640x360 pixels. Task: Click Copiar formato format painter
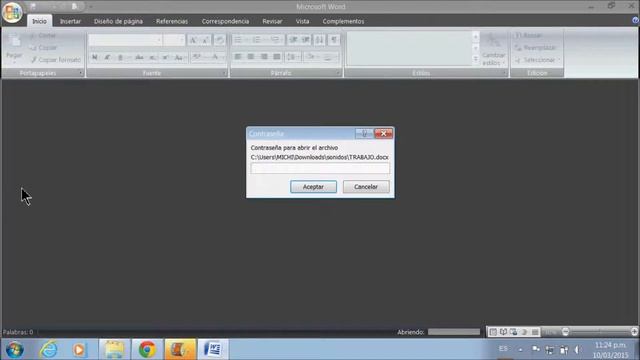[x=55, y=60]
